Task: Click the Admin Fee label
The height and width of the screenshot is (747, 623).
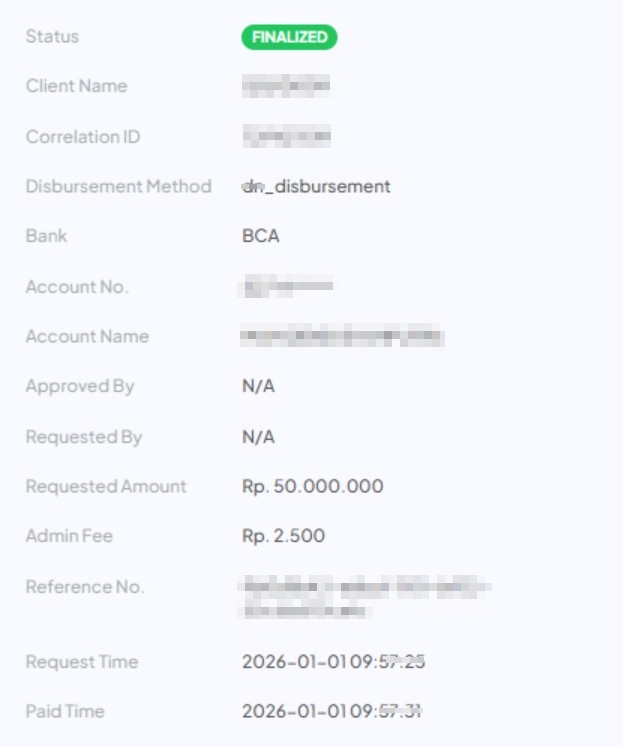Action: pos(69,536)
